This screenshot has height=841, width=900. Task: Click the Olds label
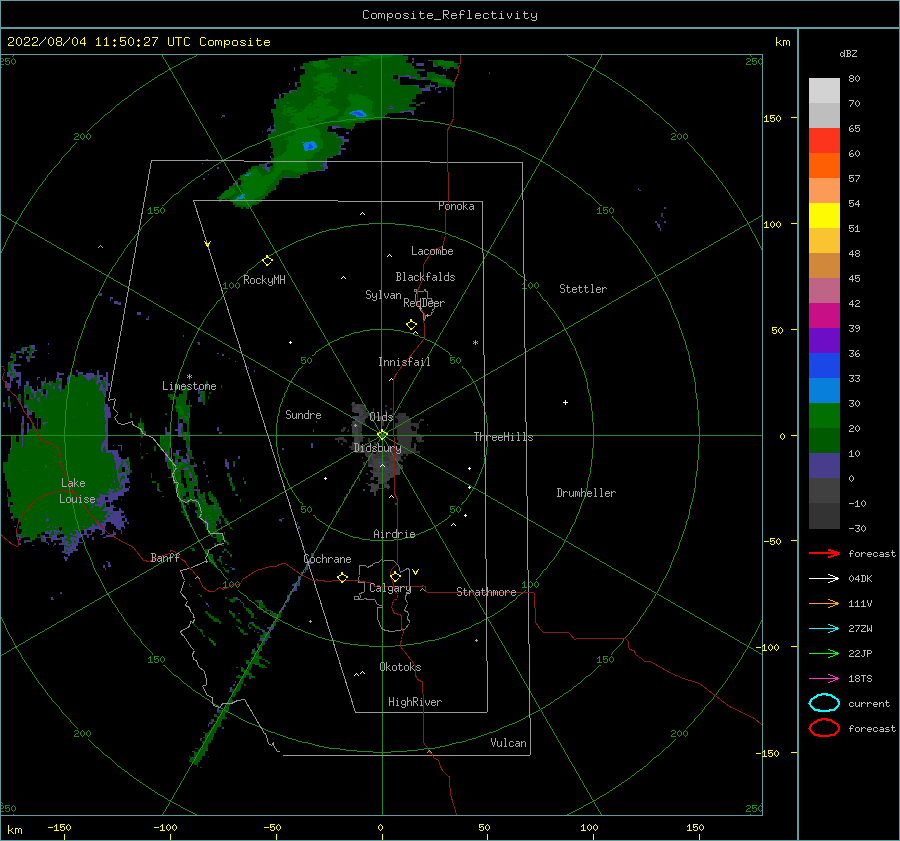(381, 417)
